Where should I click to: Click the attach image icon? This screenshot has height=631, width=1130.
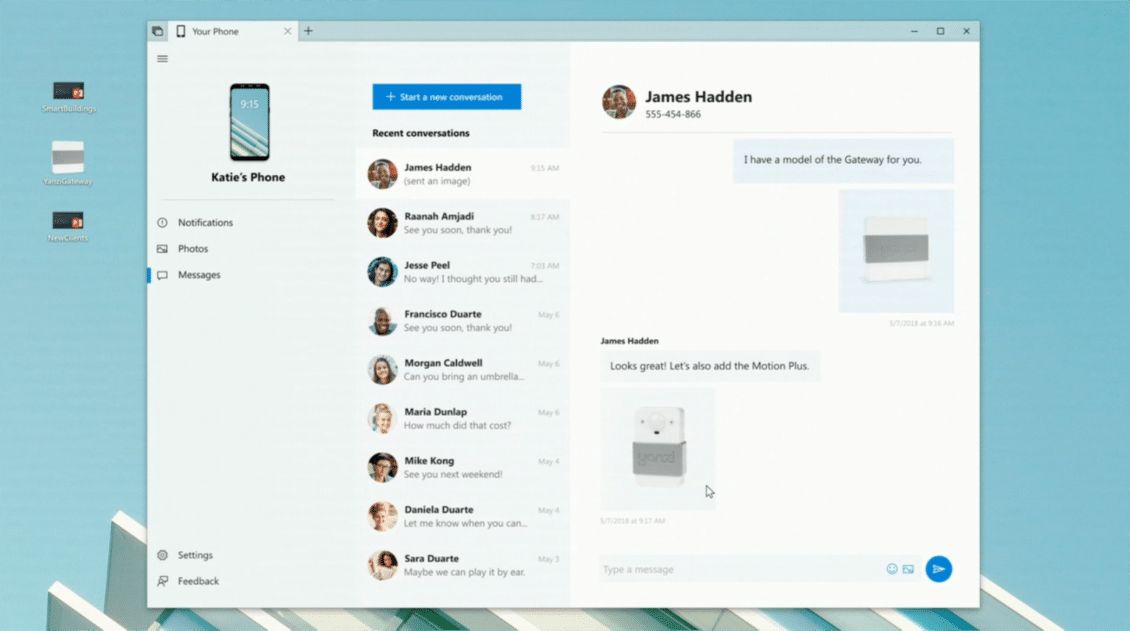[x=908, y=569]
